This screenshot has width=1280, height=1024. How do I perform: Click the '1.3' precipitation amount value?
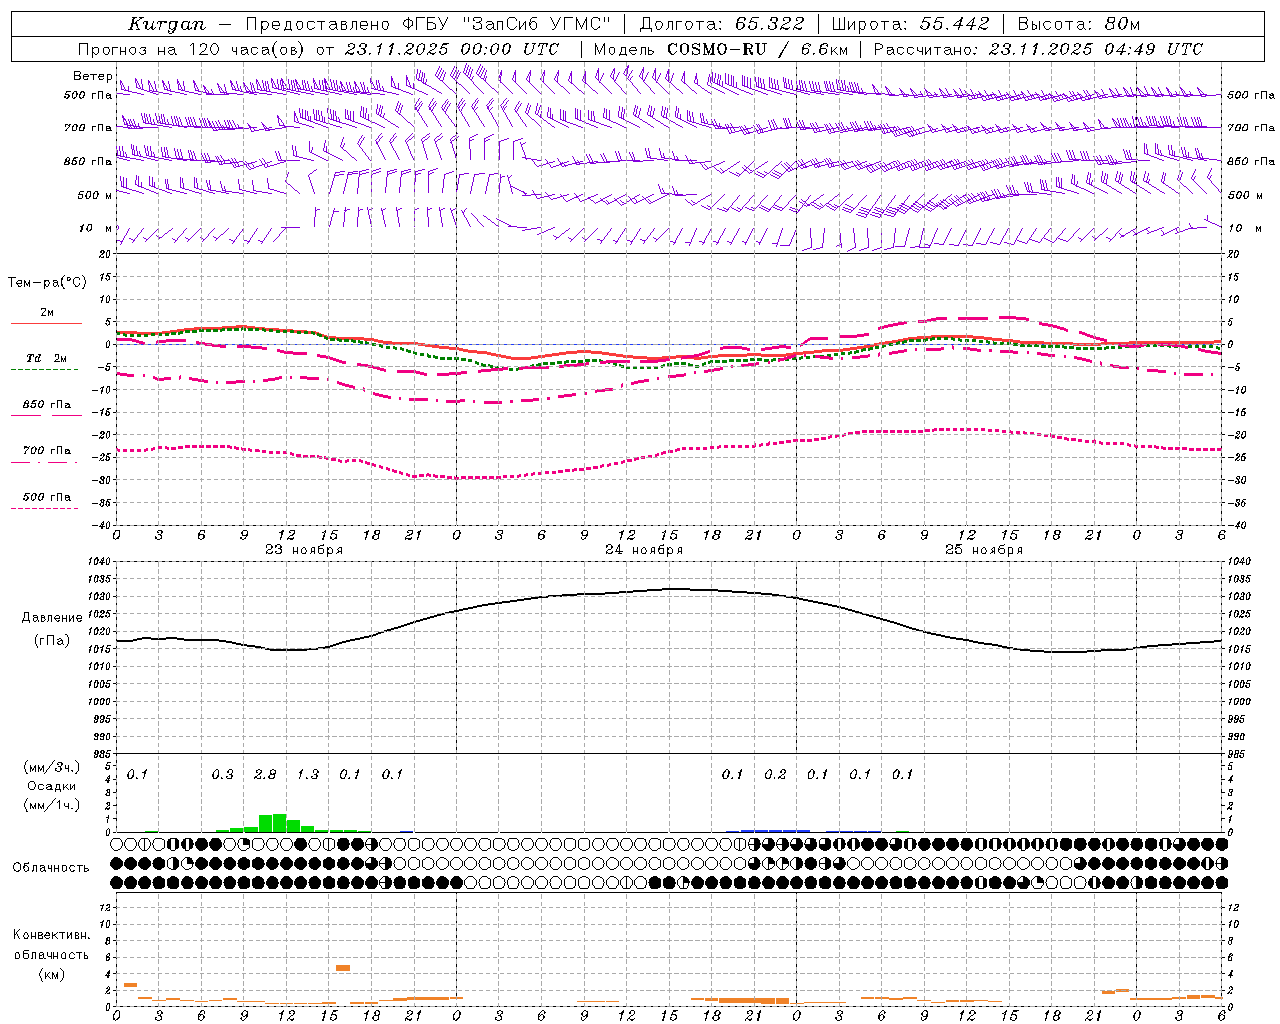point(308,774)
